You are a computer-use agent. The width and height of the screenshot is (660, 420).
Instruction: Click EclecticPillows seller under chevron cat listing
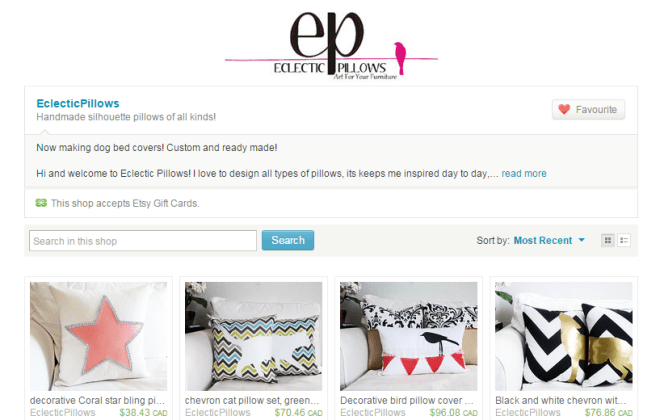(218, 412)
